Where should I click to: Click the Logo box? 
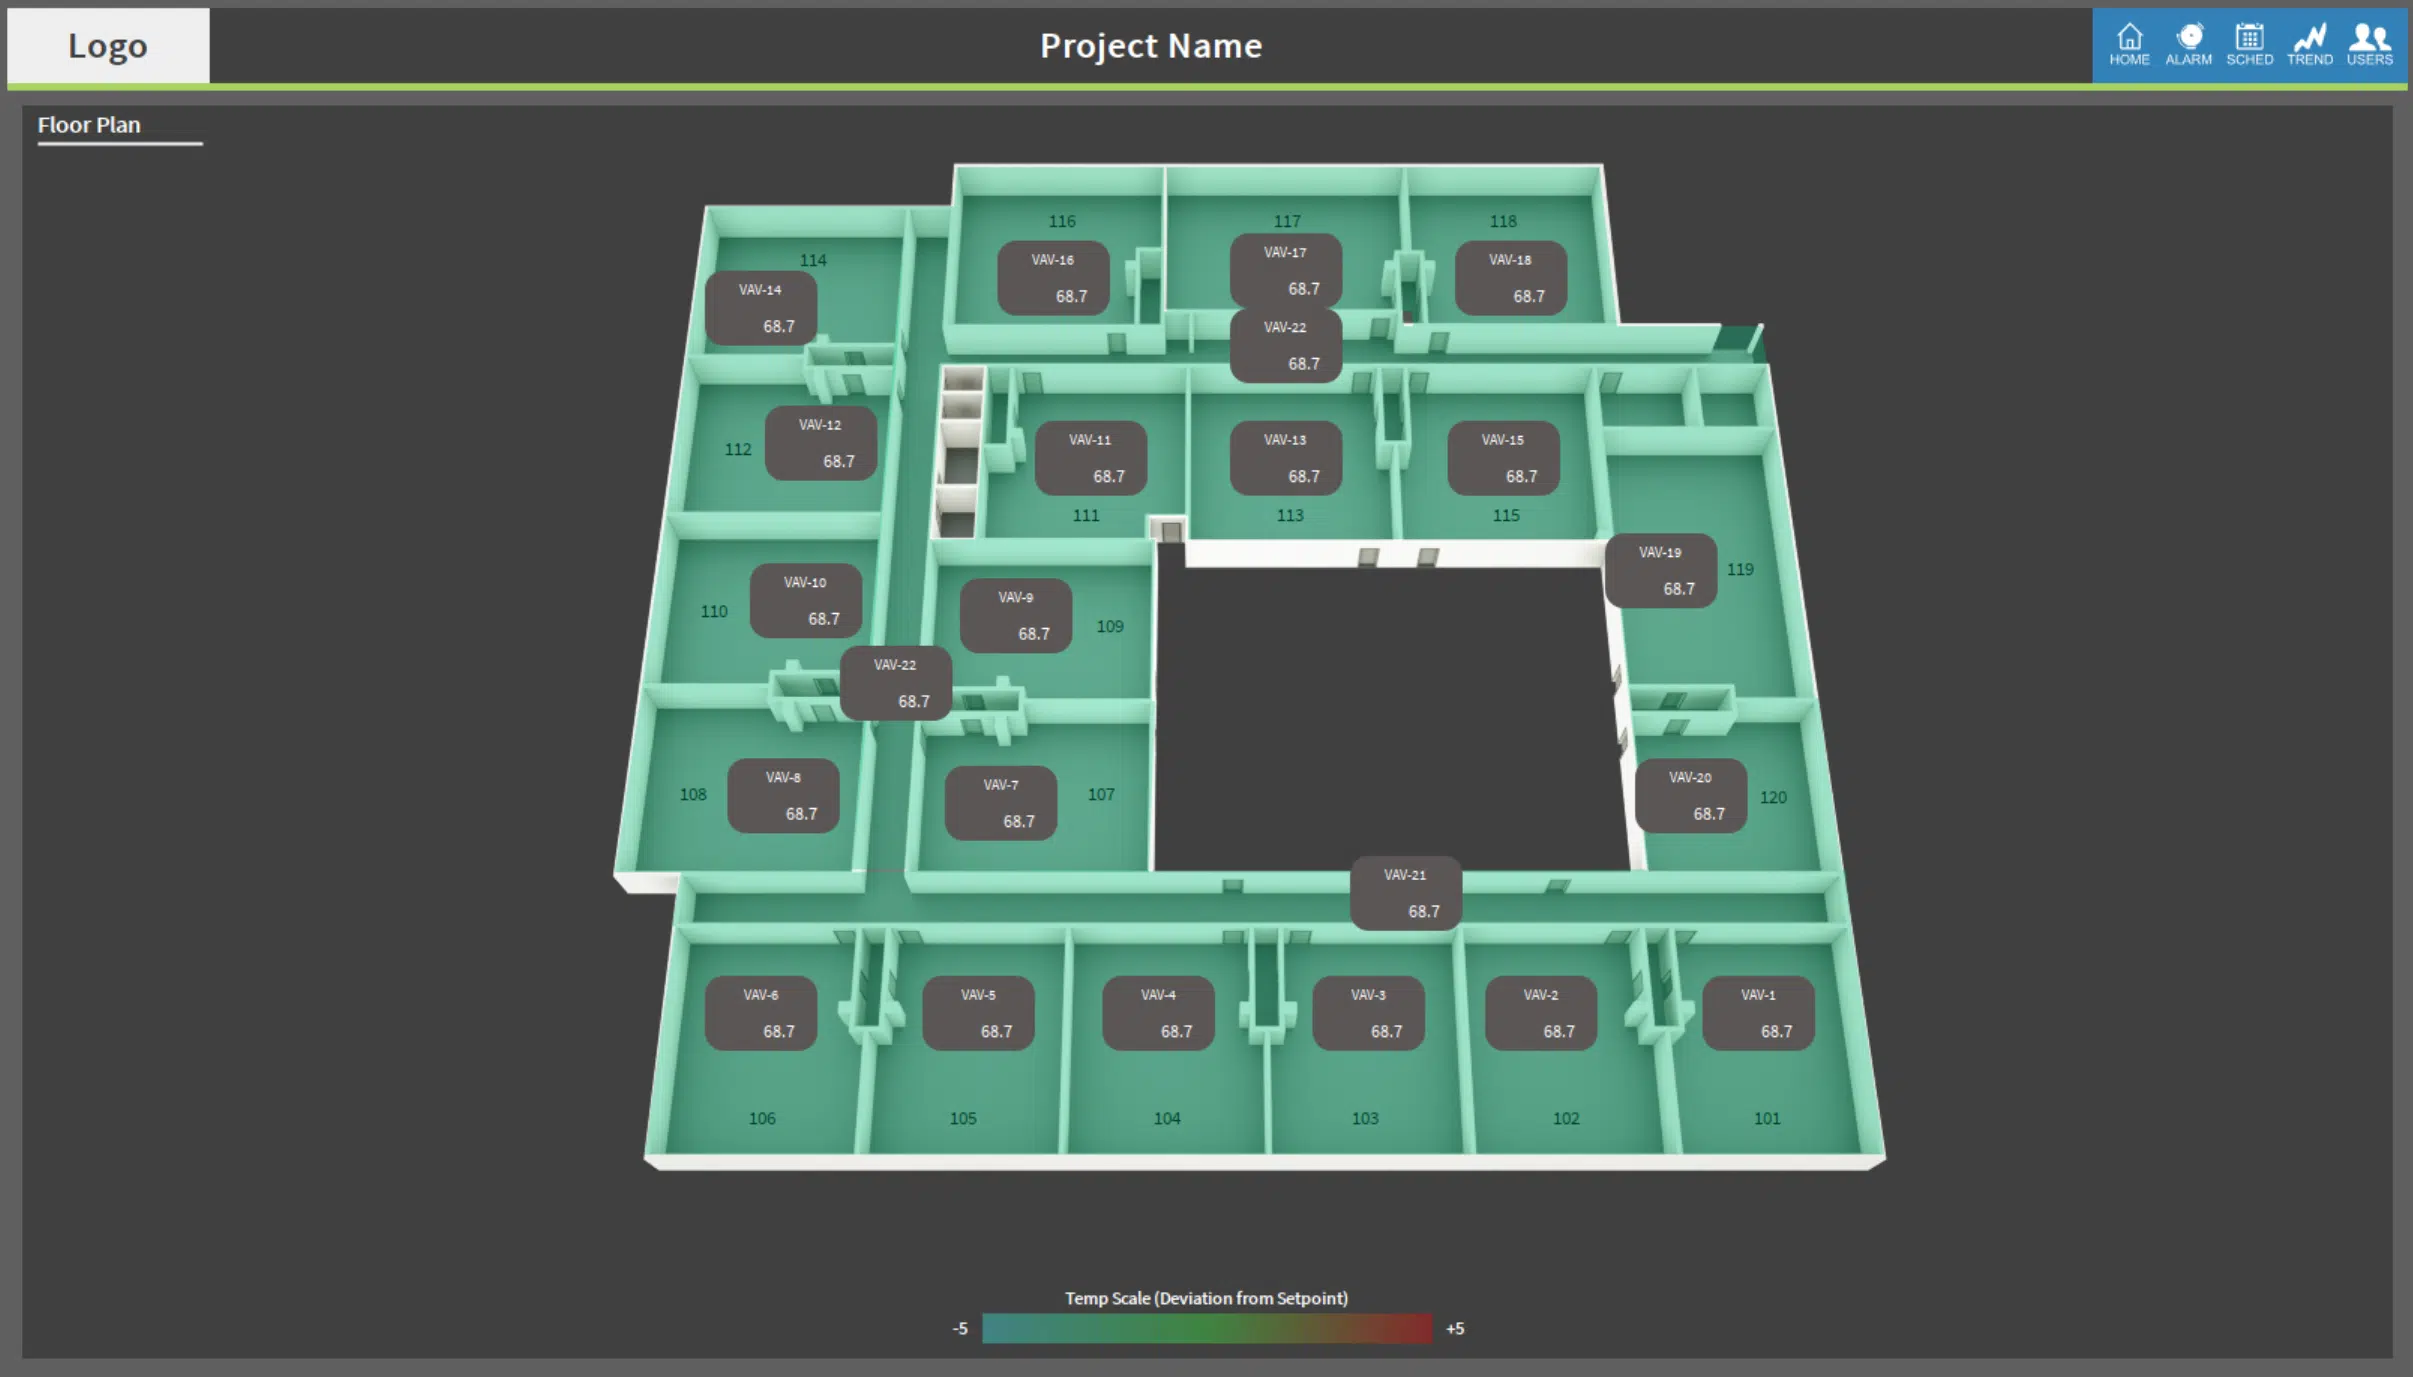tap(108, 46)
